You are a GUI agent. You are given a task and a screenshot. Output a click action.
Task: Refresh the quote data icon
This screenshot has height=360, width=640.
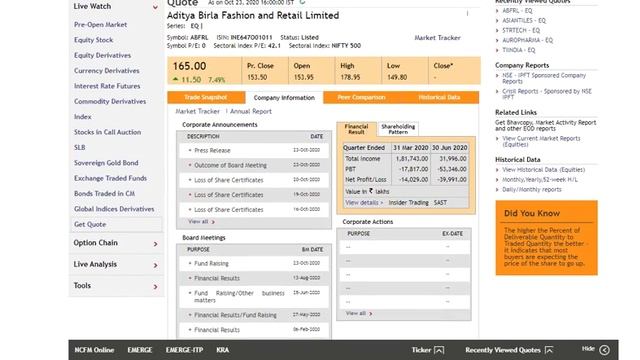pos(302,2)
